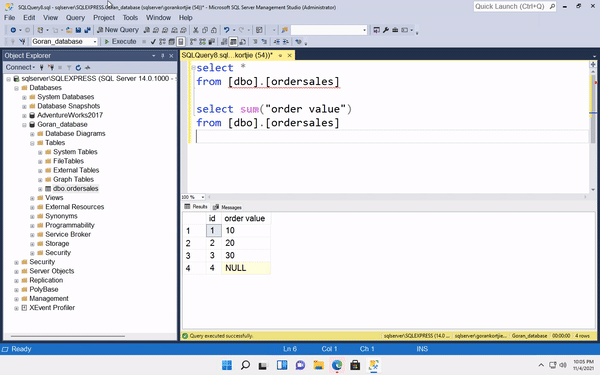Image resolution: width=600 pixels, height=375 pixels.
Task: Click the Save All icon
Action: (88, 30)
